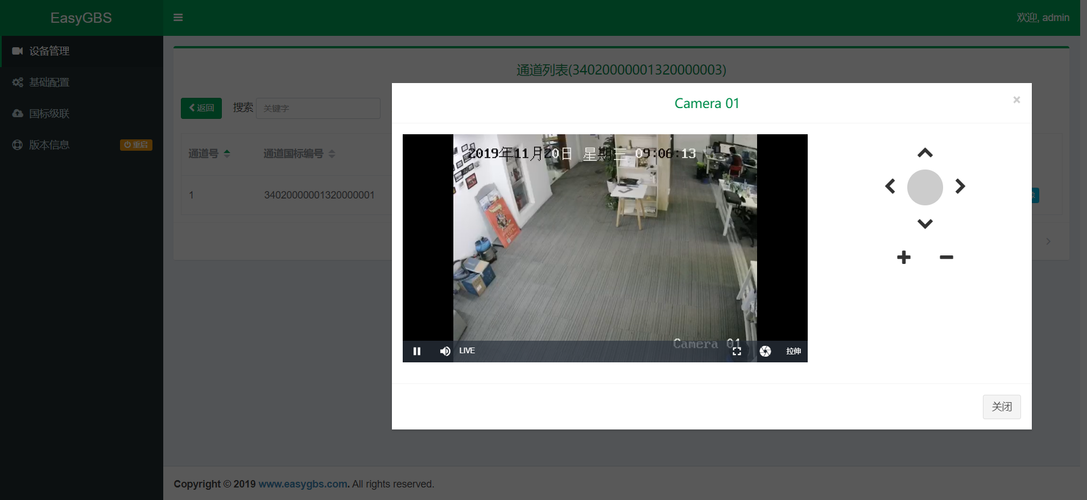Dismiss the dialog with the × icon
The height and width of the screenshot is (500, 1087).
1016,100
